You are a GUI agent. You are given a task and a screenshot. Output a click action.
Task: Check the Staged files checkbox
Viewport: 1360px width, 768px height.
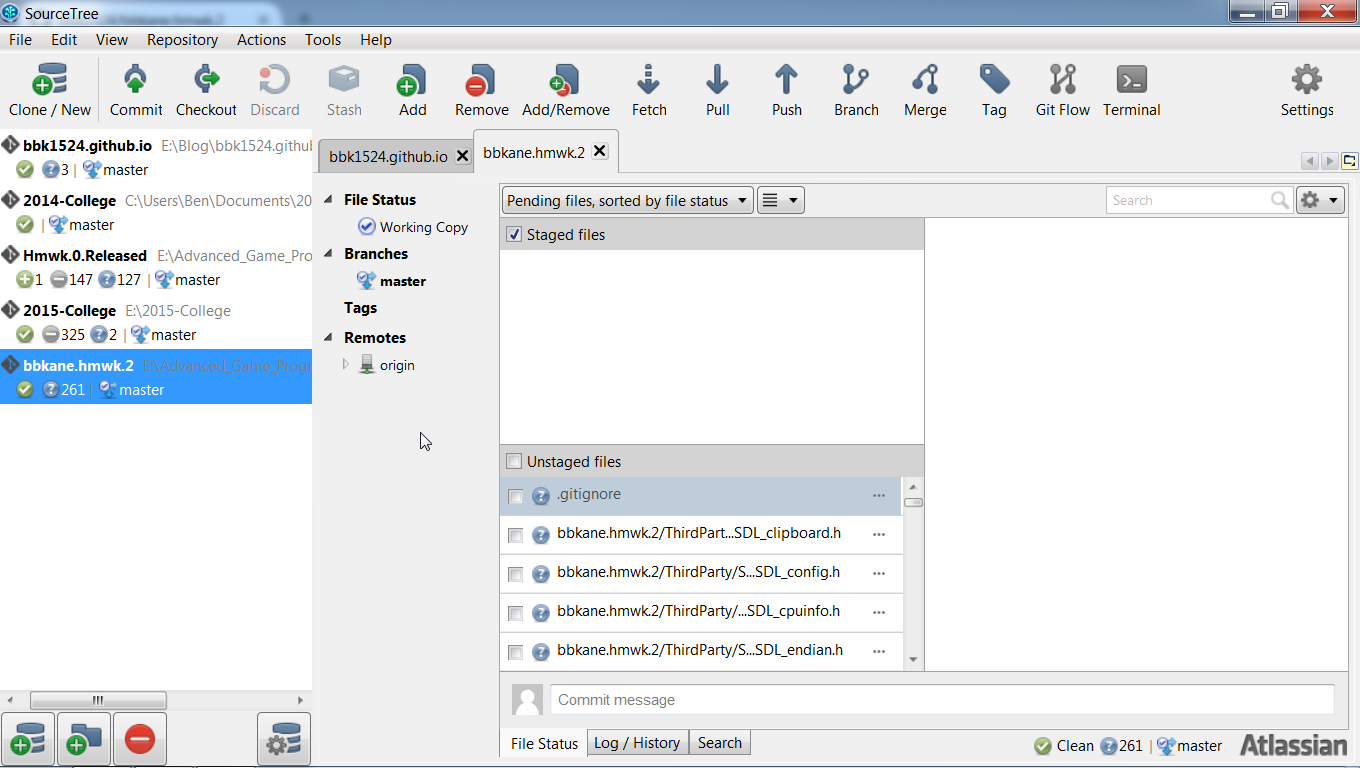click(513, 234)
